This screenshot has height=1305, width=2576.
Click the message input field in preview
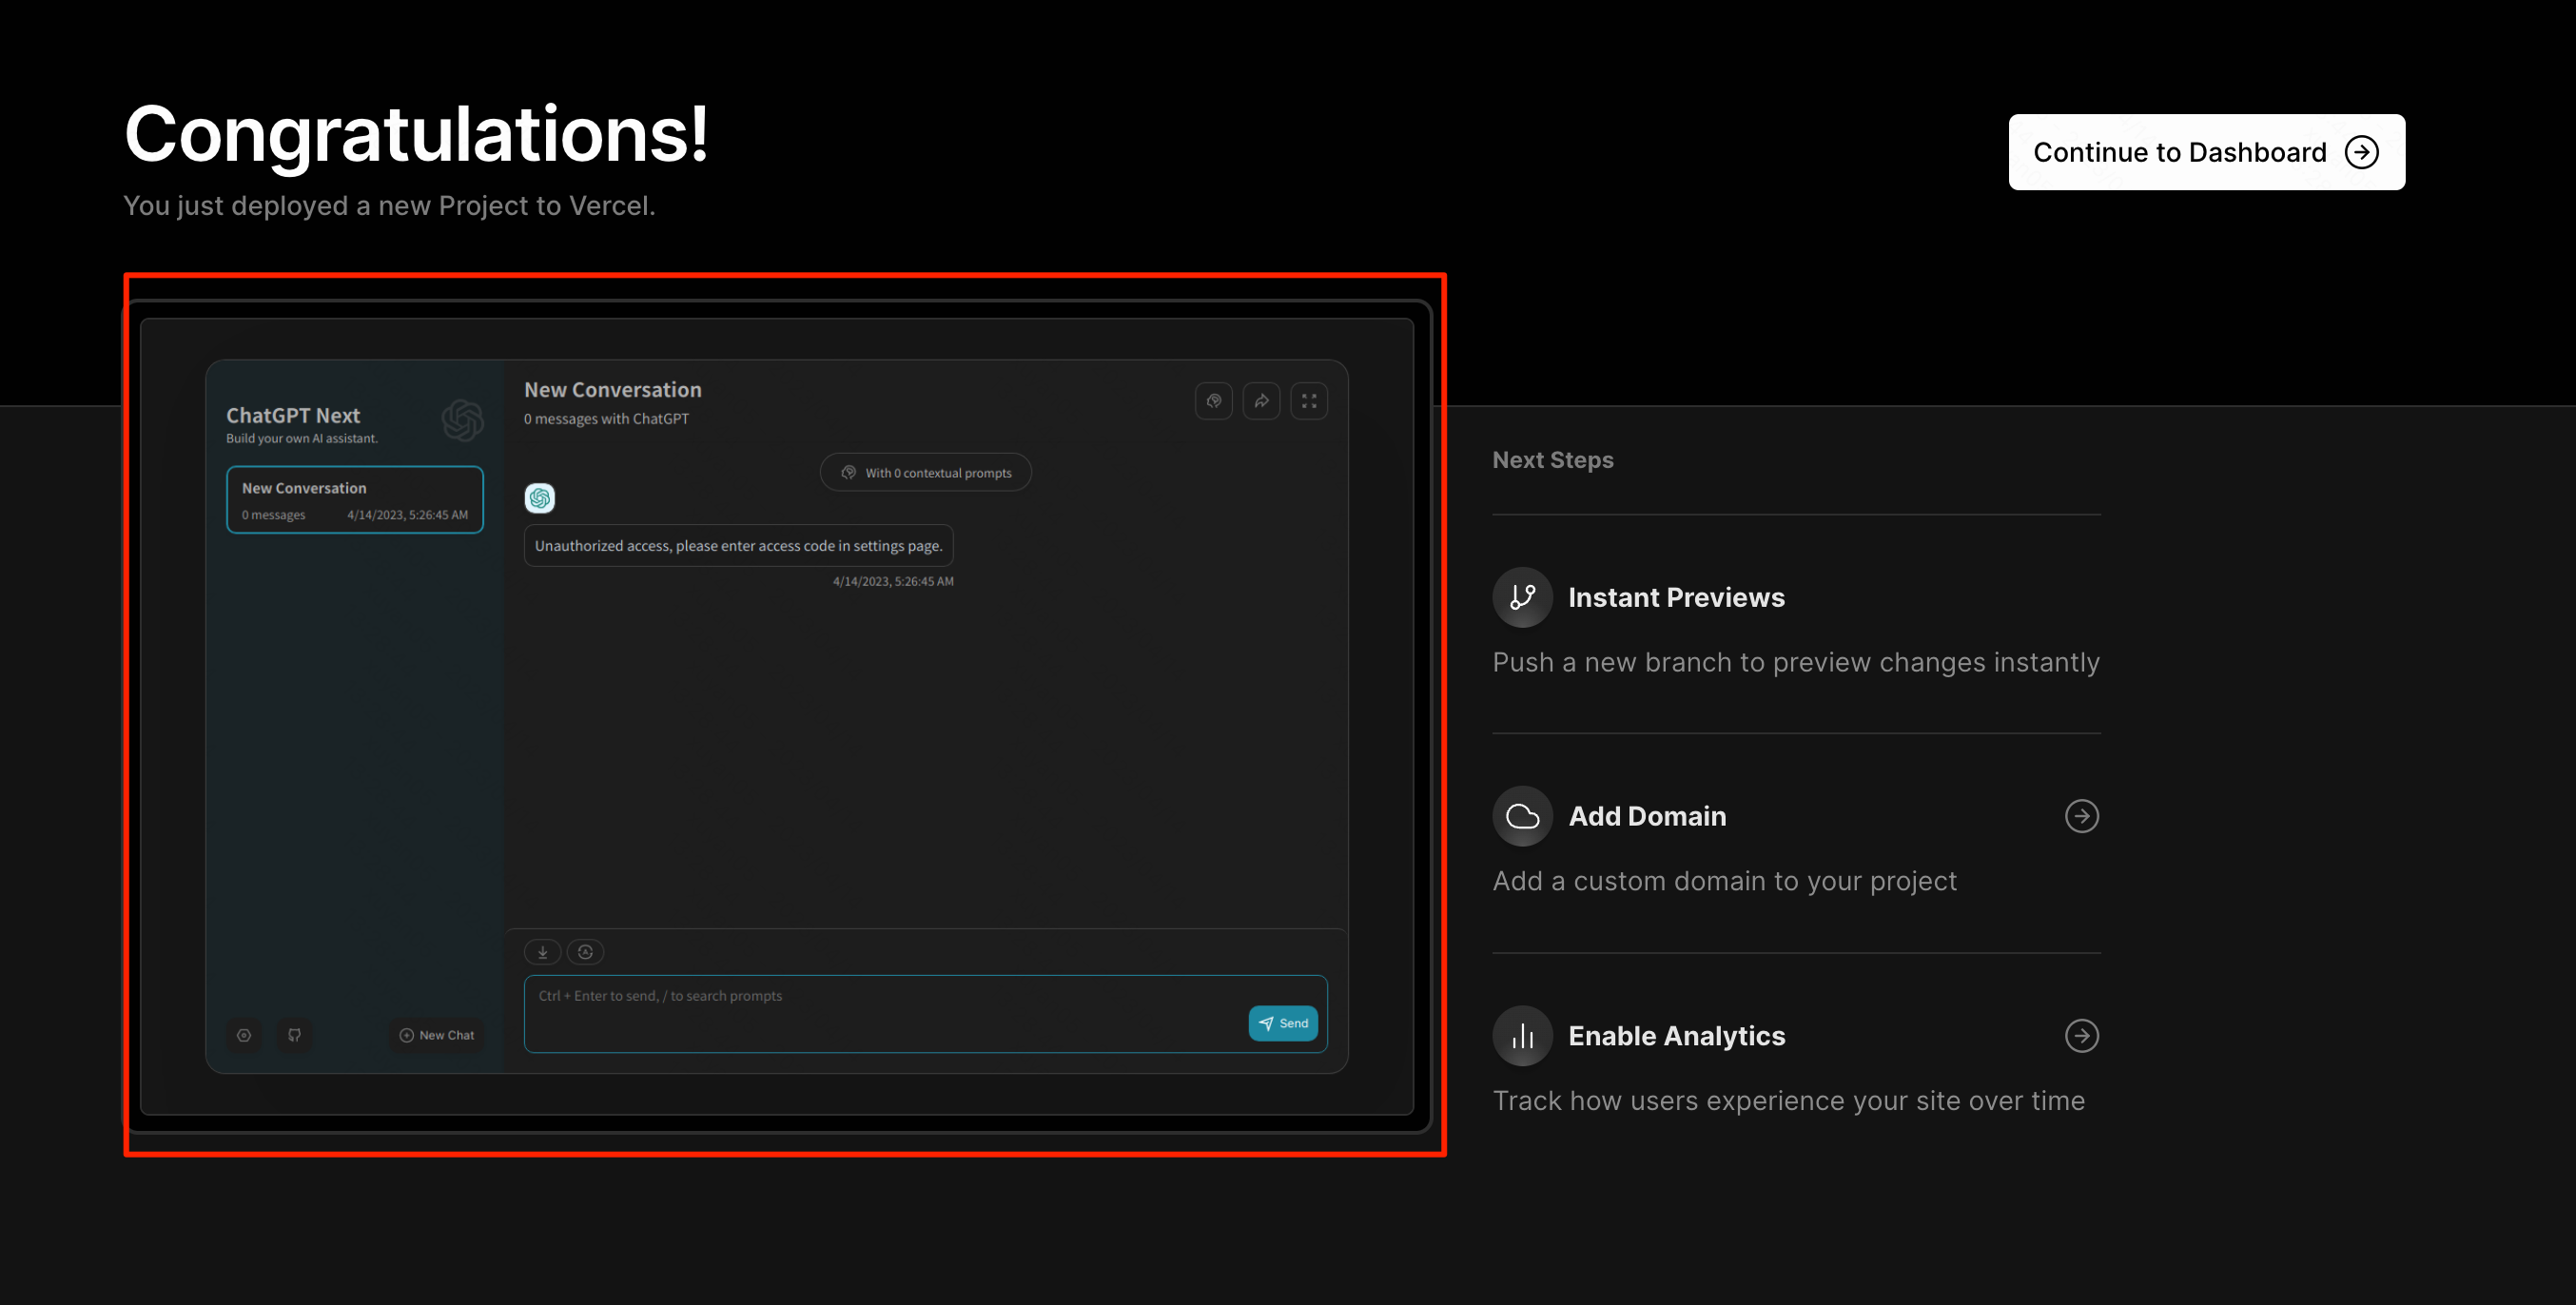coord(925,1013)
